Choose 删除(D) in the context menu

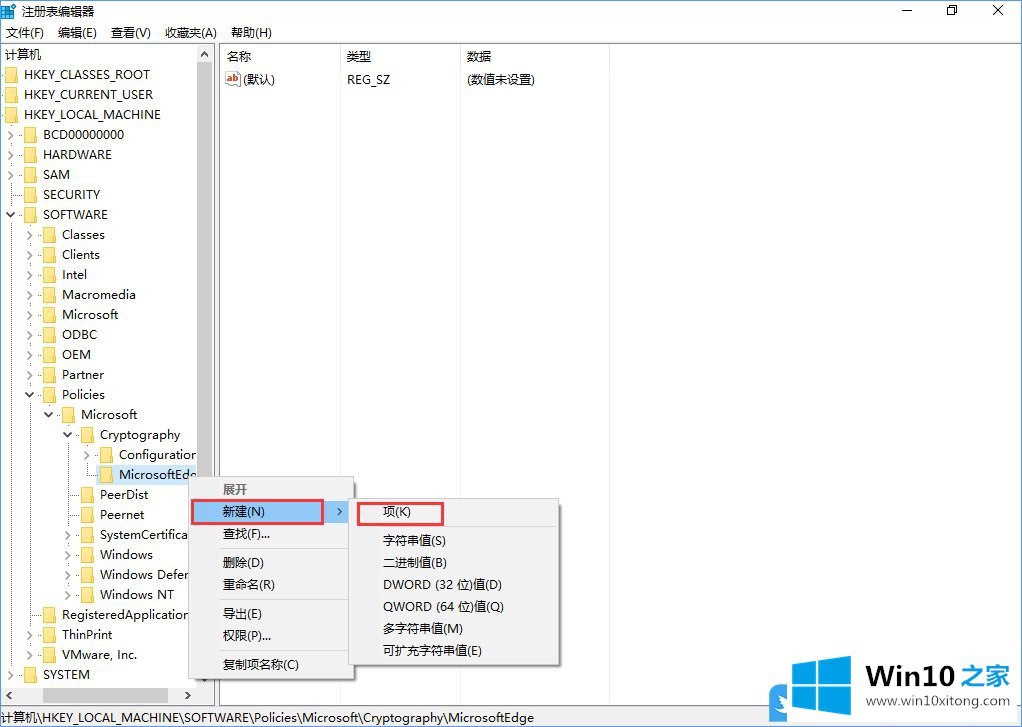271,563
